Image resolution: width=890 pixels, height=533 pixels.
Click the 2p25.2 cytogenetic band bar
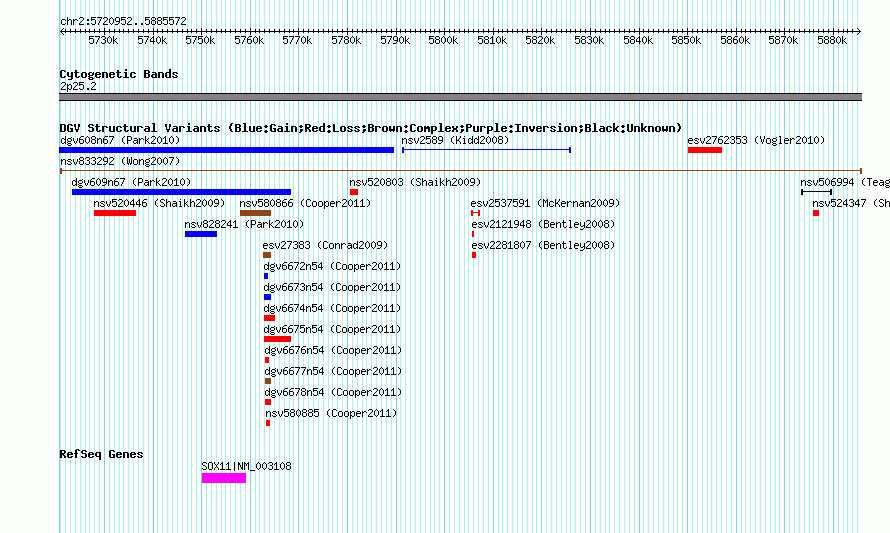point(461,97)
